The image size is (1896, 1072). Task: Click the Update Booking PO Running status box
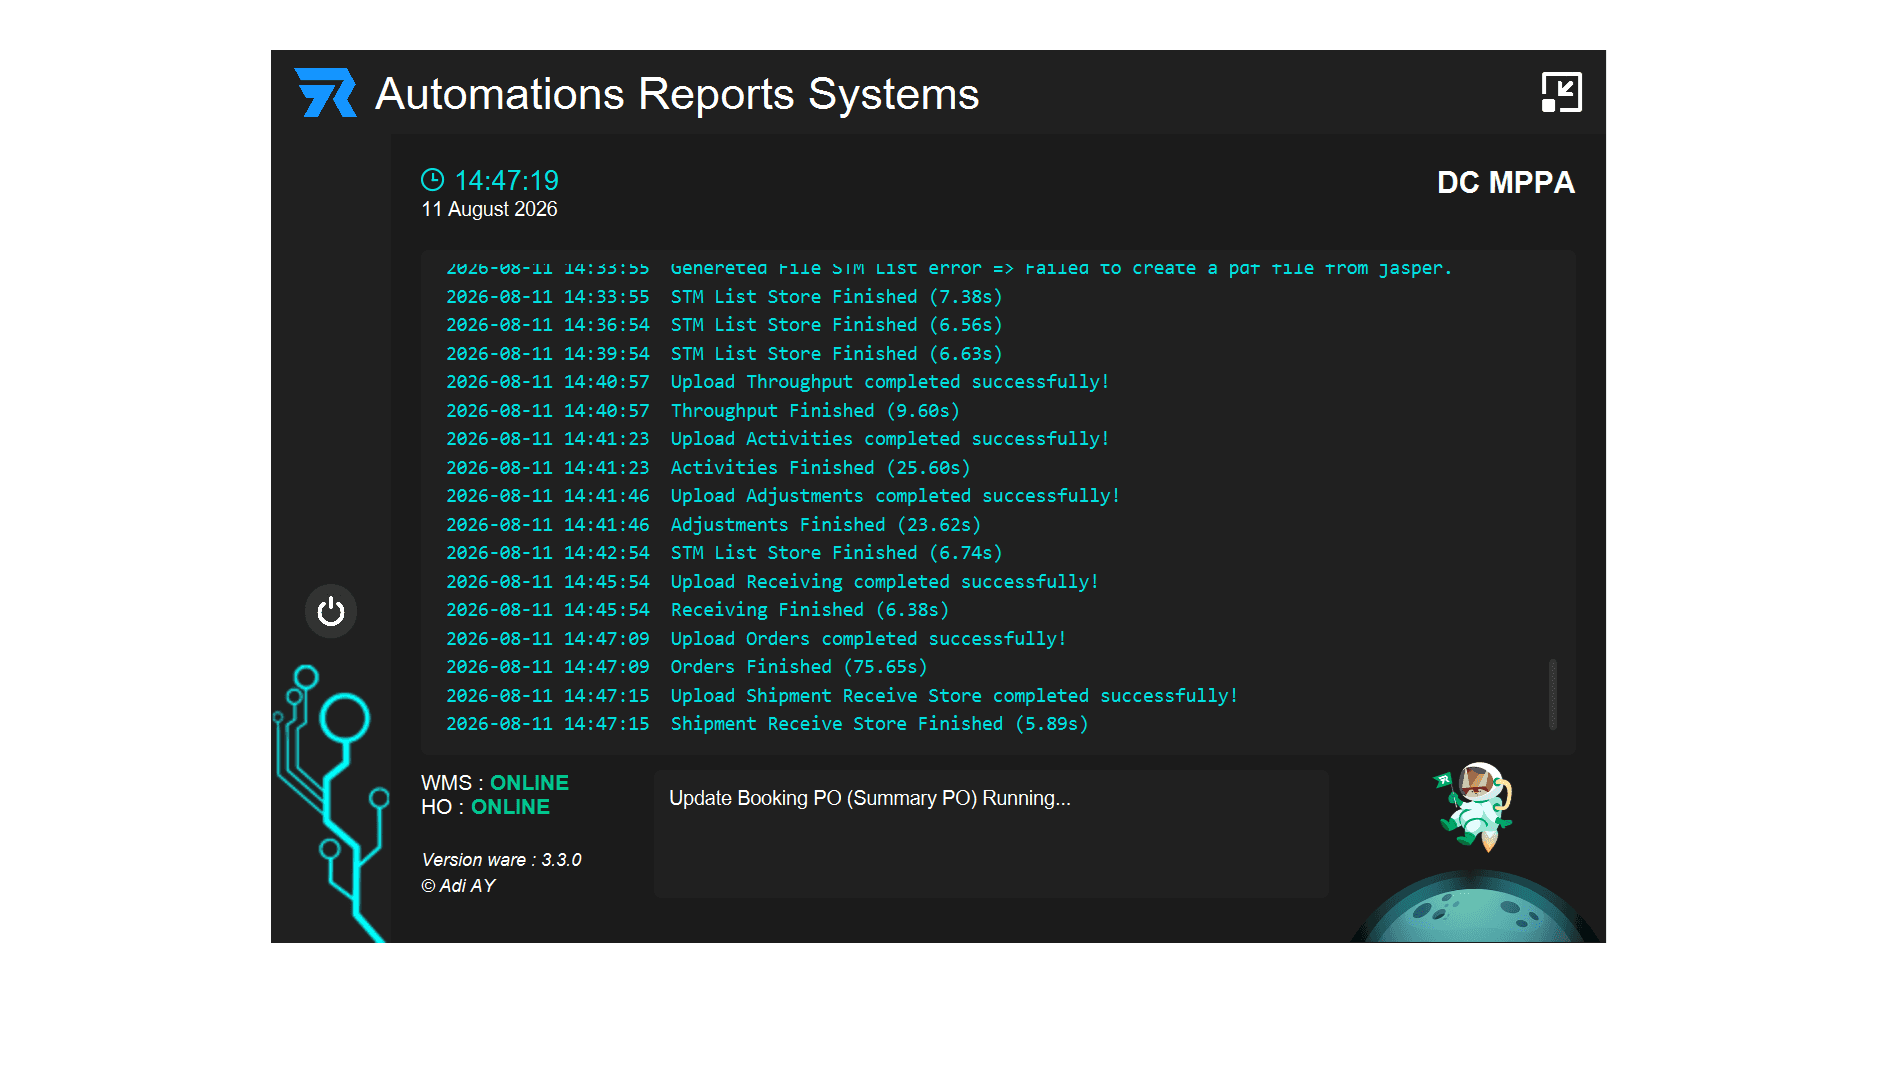coord(991,833)
